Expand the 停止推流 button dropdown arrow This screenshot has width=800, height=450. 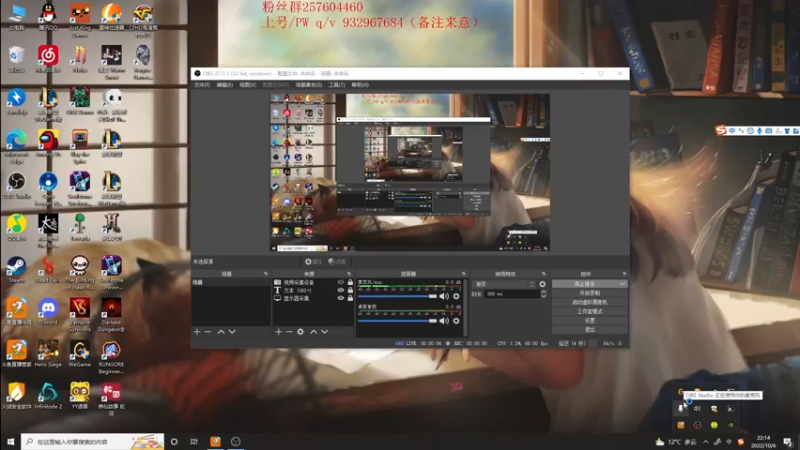click(622, 284)
